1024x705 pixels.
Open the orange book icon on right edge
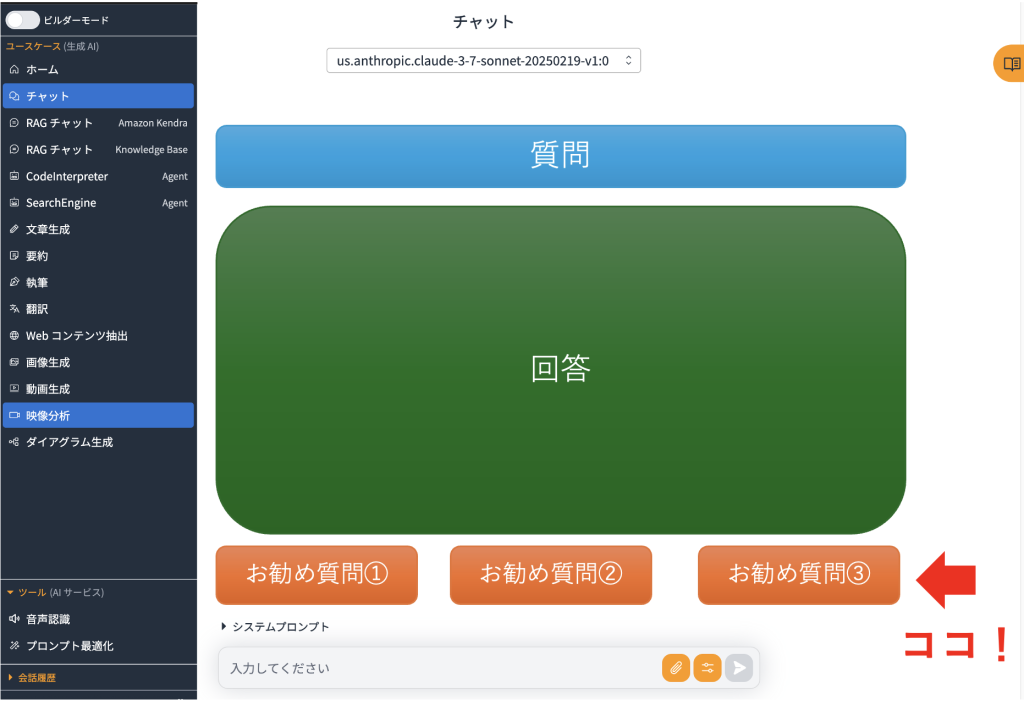tap(1011, 64)
